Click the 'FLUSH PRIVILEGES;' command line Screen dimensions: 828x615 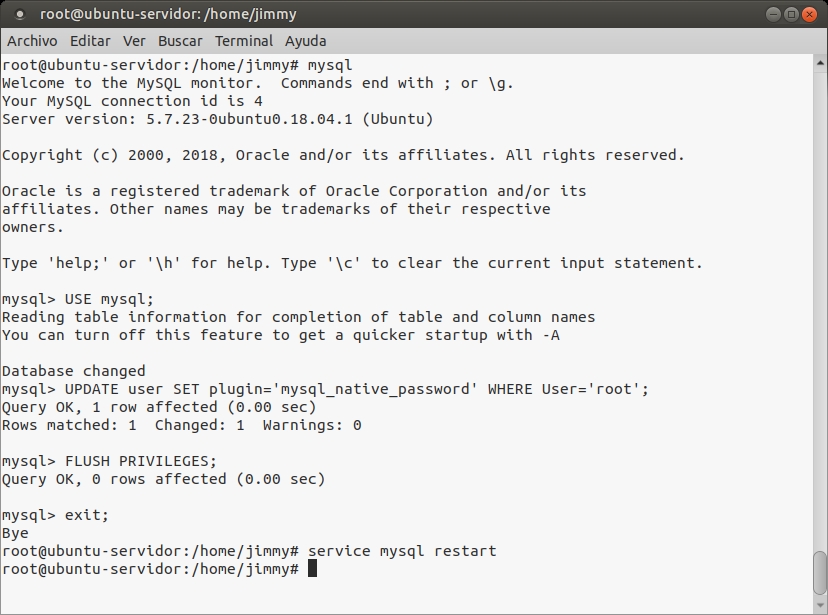pos(140,461)
